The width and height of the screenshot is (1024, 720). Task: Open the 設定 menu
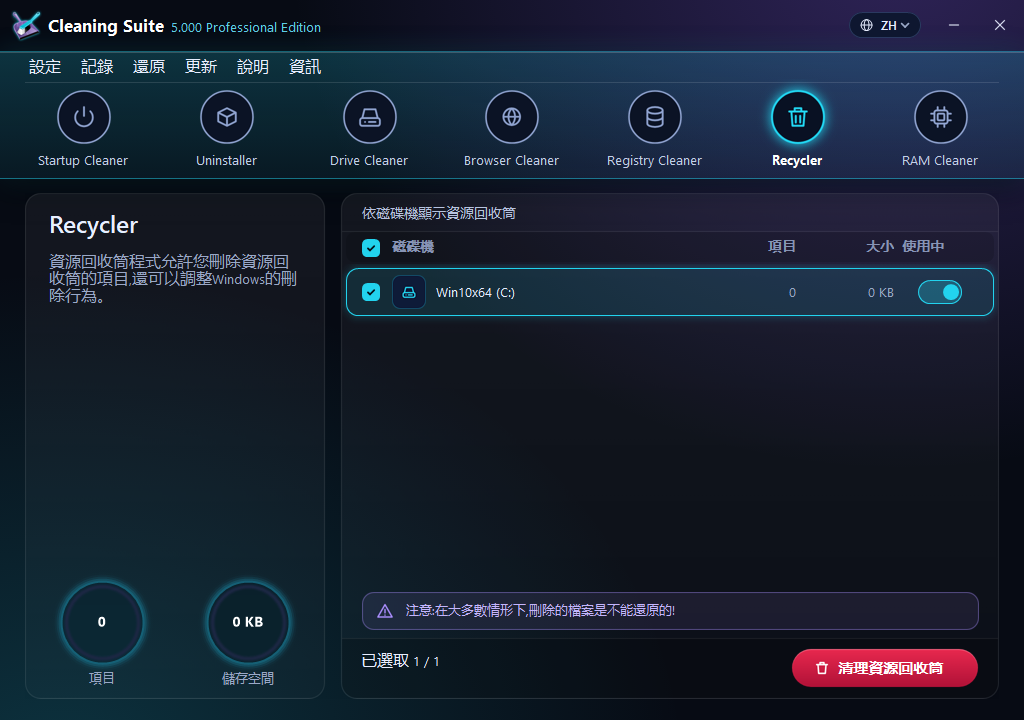[45, 67]
